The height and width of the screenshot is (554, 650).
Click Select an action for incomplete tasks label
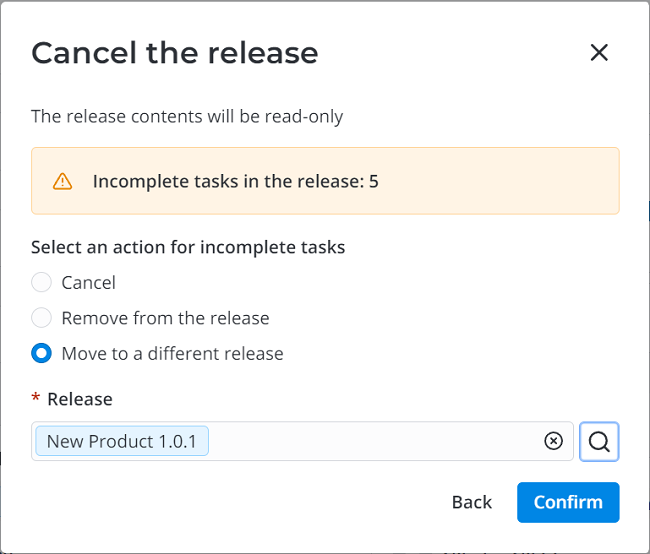coord(188,247)
